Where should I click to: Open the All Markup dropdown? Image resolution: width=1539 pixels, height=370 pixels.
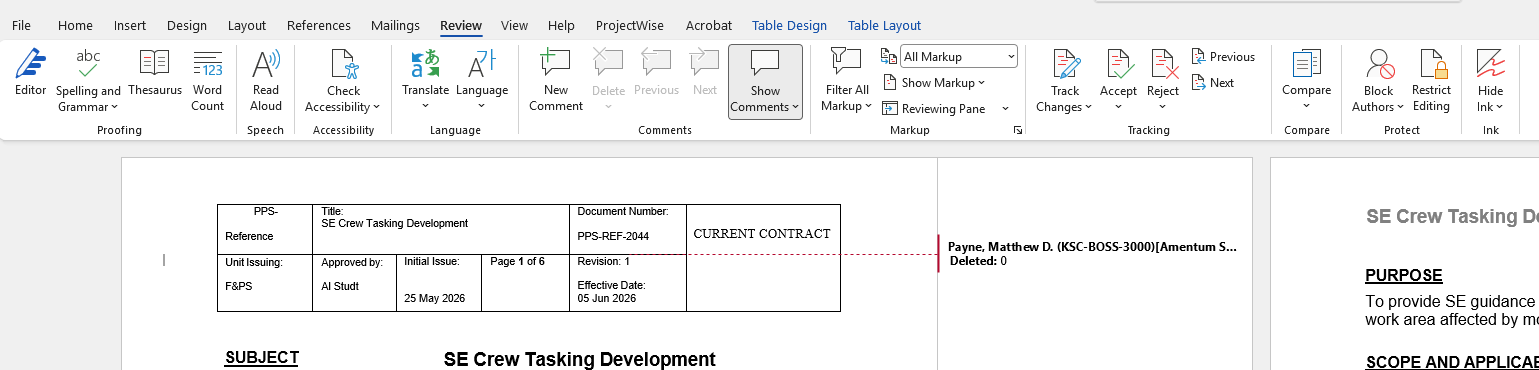pyautogui.click(x=959, y=57)
